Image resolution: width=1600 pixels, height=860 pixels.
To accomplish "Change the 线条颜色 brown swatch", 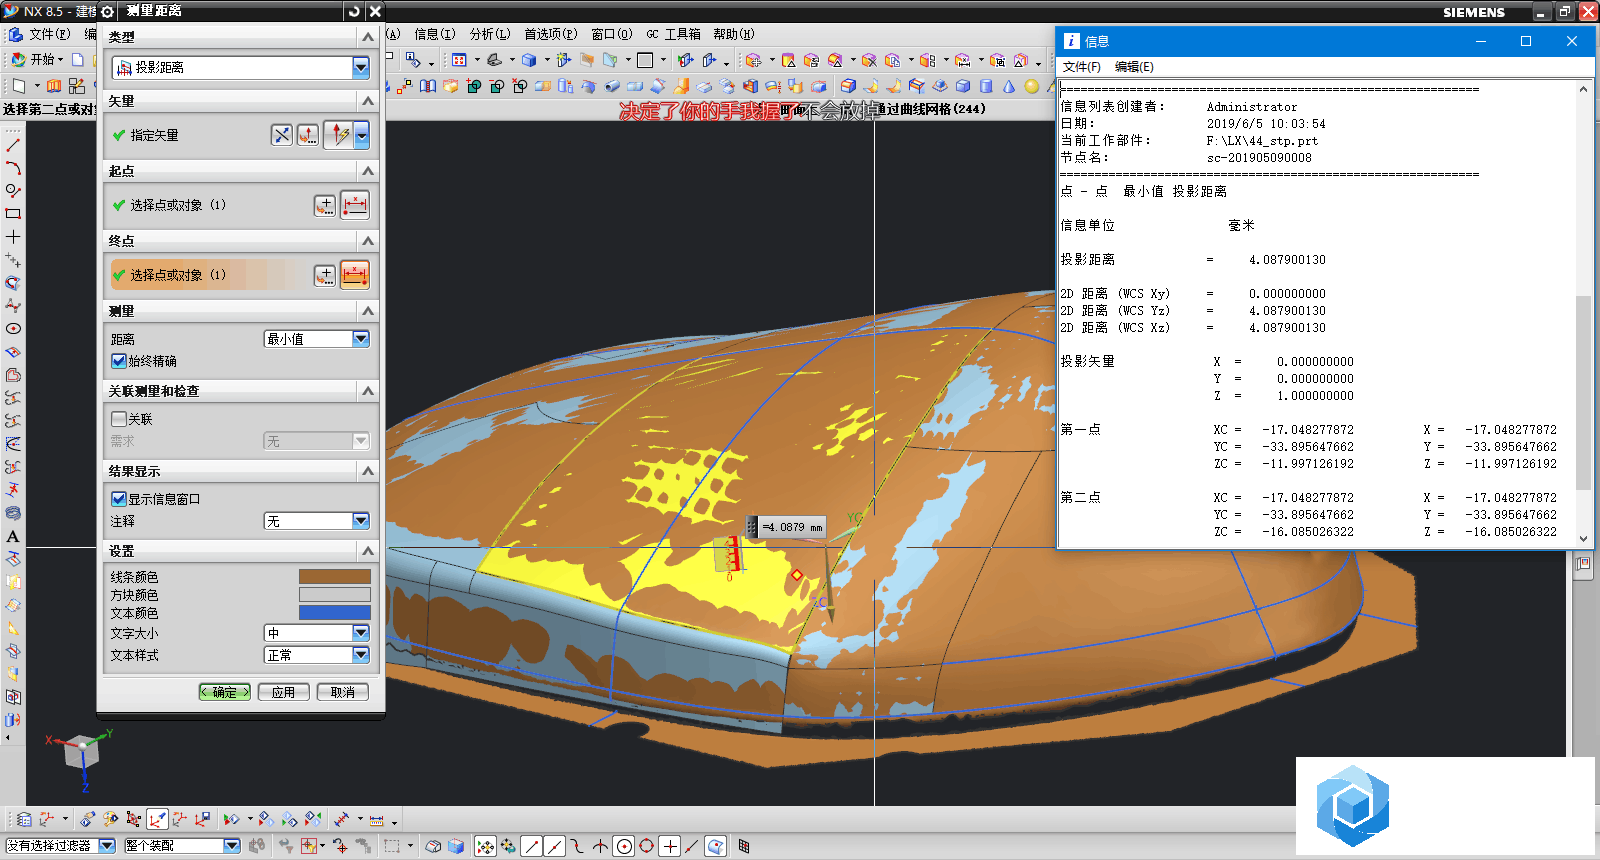I will 335,576.
